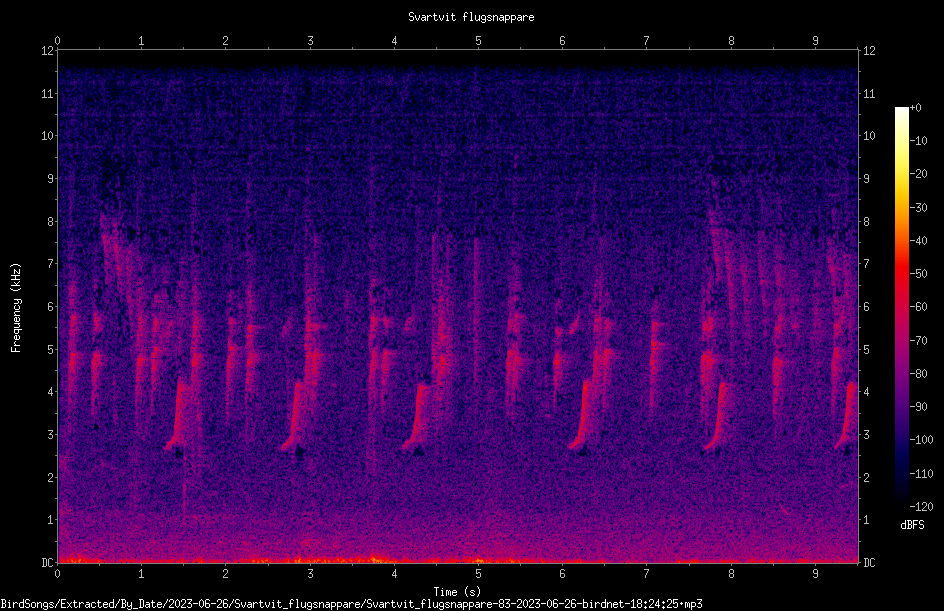The image size is (944, 611).
Task: Select the '-60' color scale value
Action: point(919,307)
